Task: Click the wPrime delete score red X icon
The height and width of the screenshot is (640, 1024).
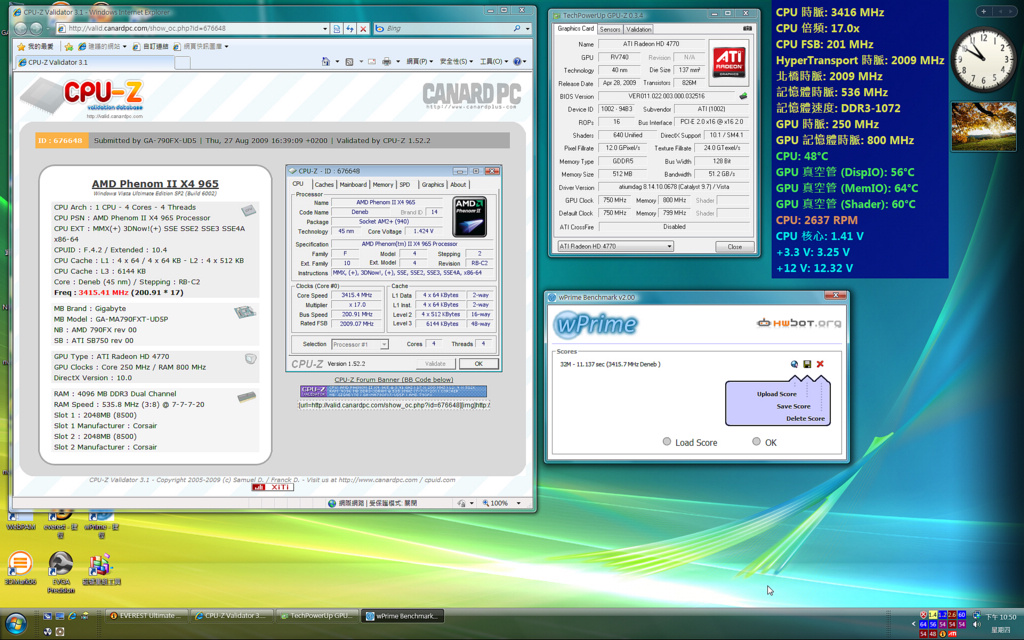Action: pos(820,365)
